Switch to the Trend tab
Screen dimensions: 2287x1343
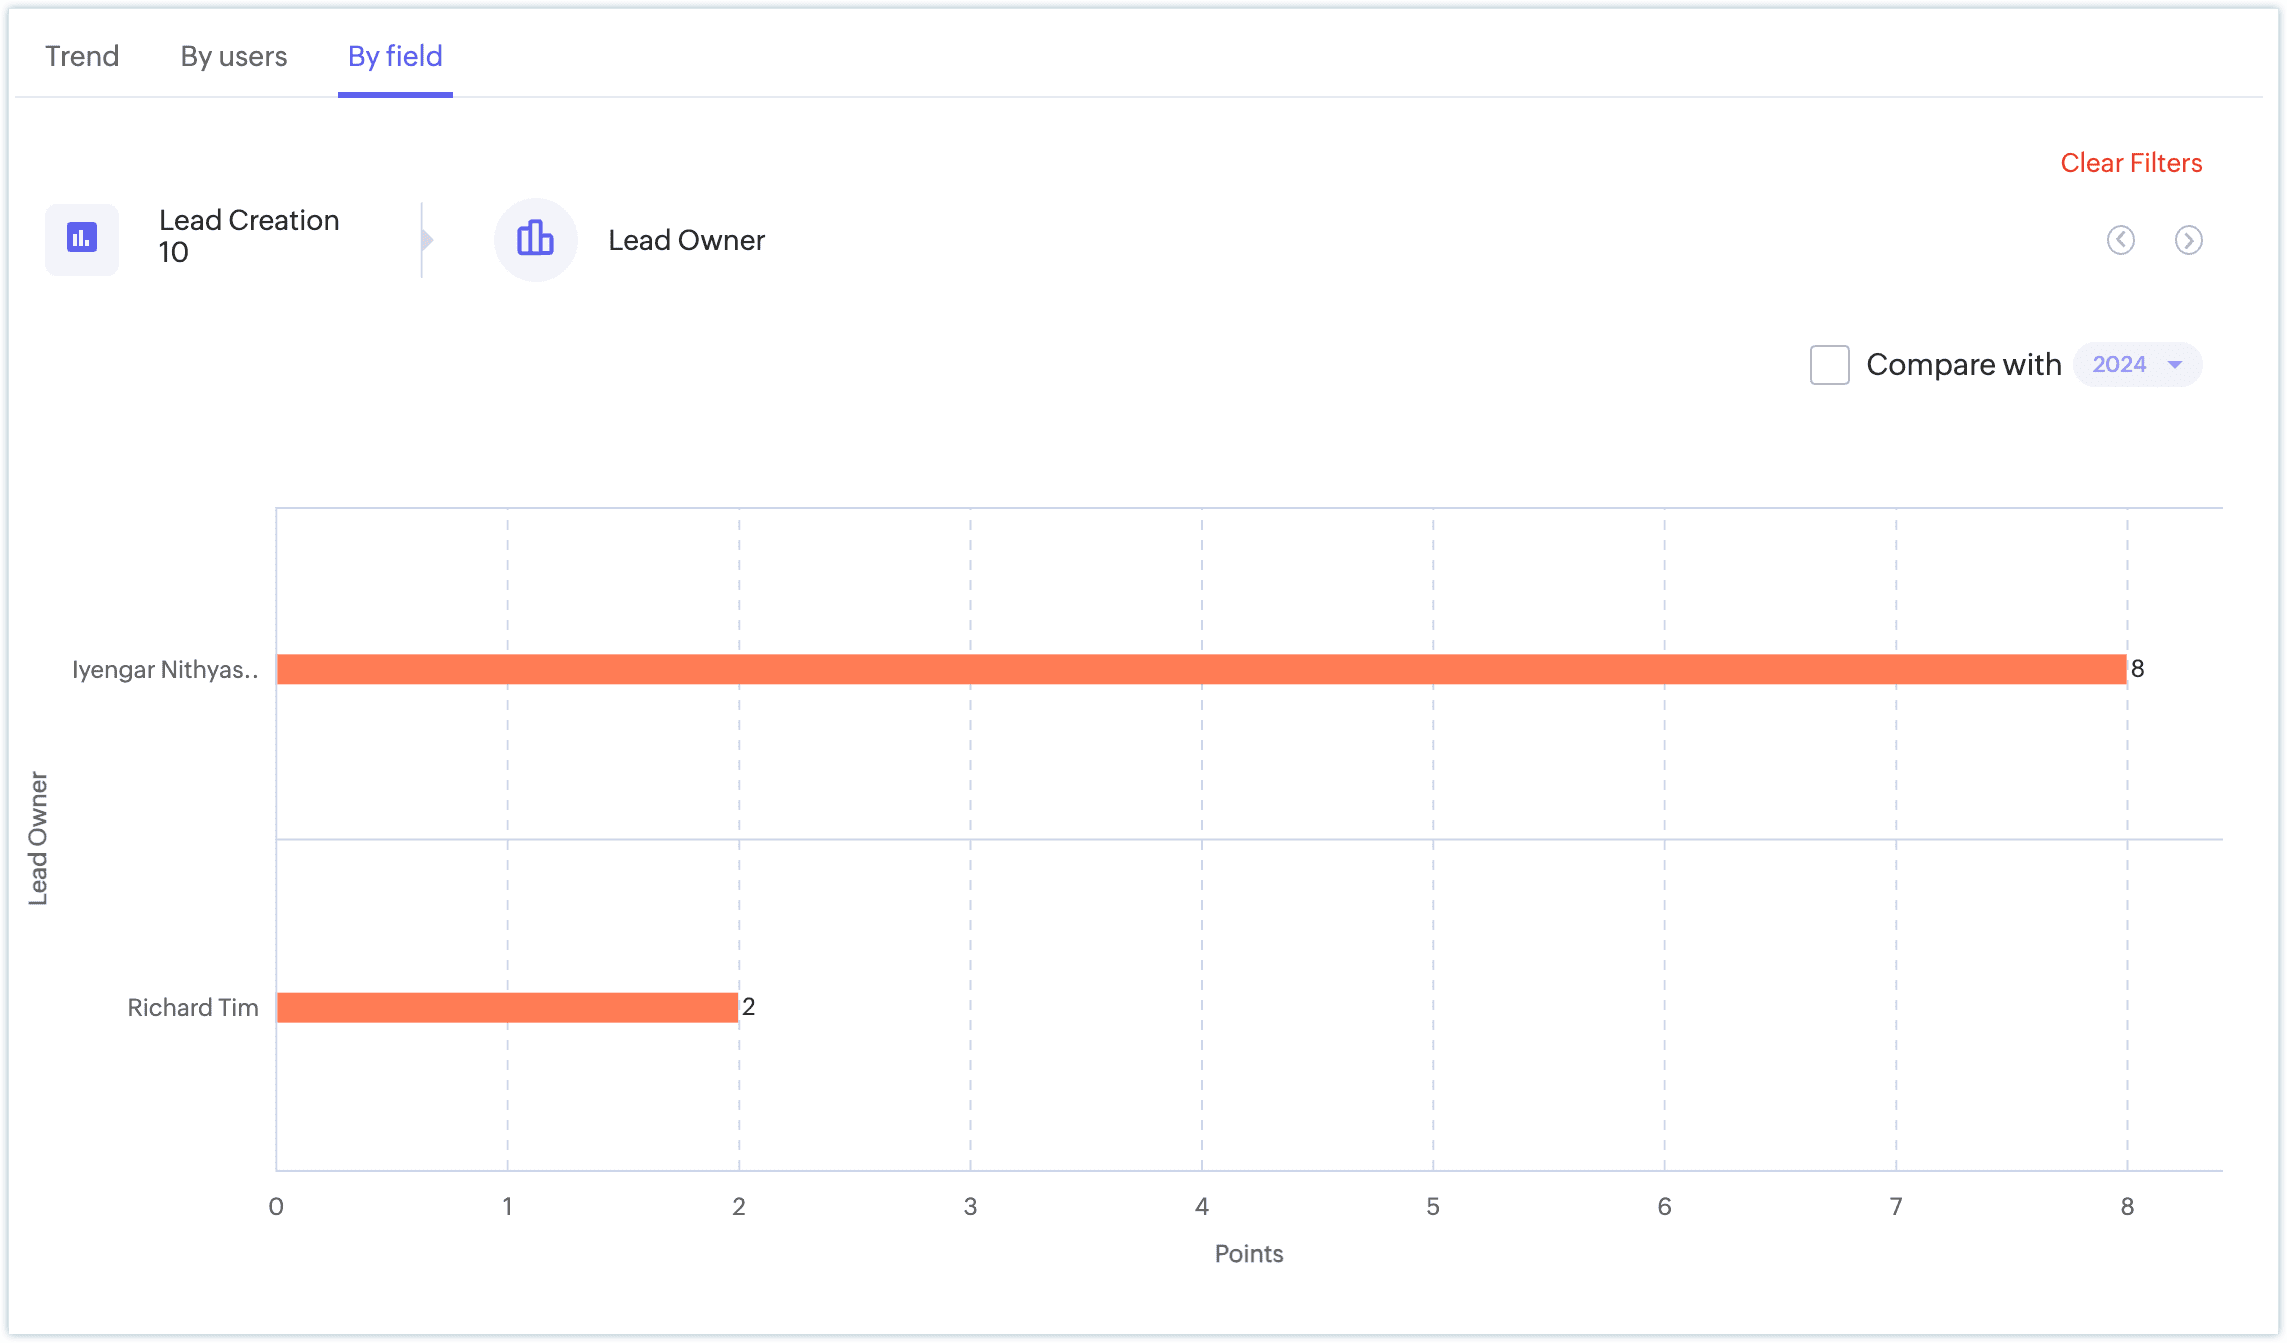pos(82,56)
